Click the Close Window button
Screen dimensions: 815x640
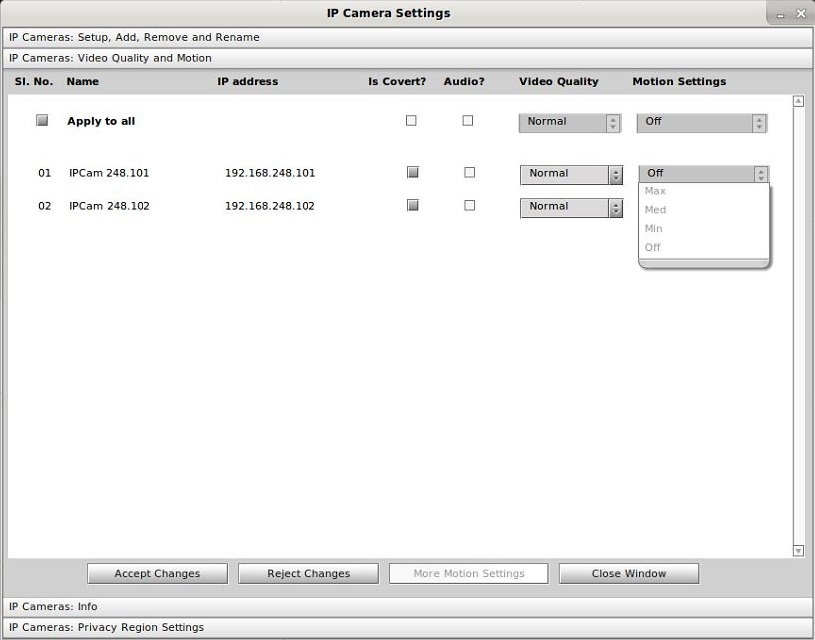tap(629, 574)
